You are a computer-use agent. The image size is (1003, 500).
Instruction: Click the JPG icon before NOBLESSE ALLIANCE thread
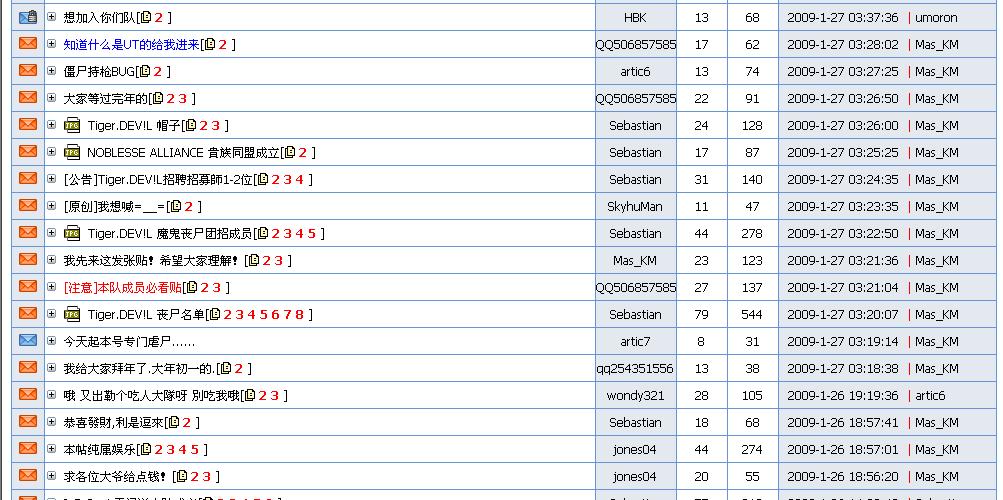[72, 152]
